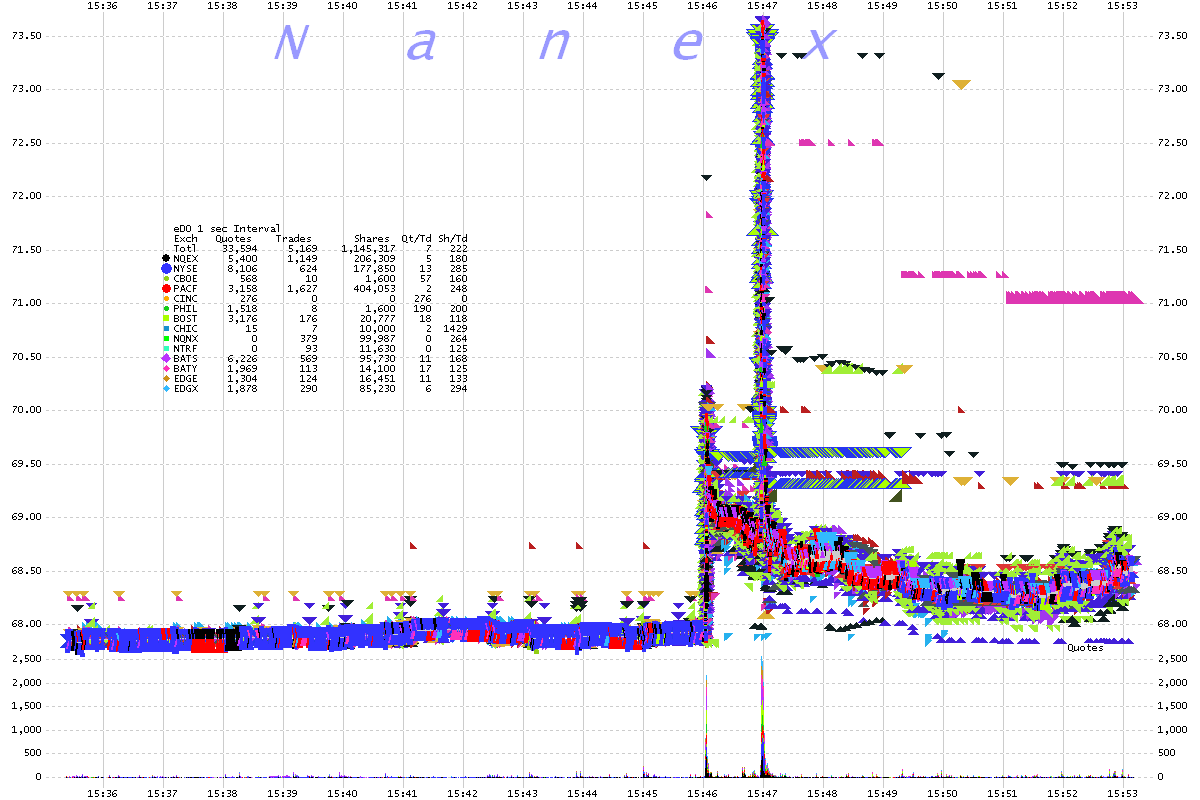Click the Trades column header in legend
Screen dimensions: 1200x800
[x=294, y=239]
